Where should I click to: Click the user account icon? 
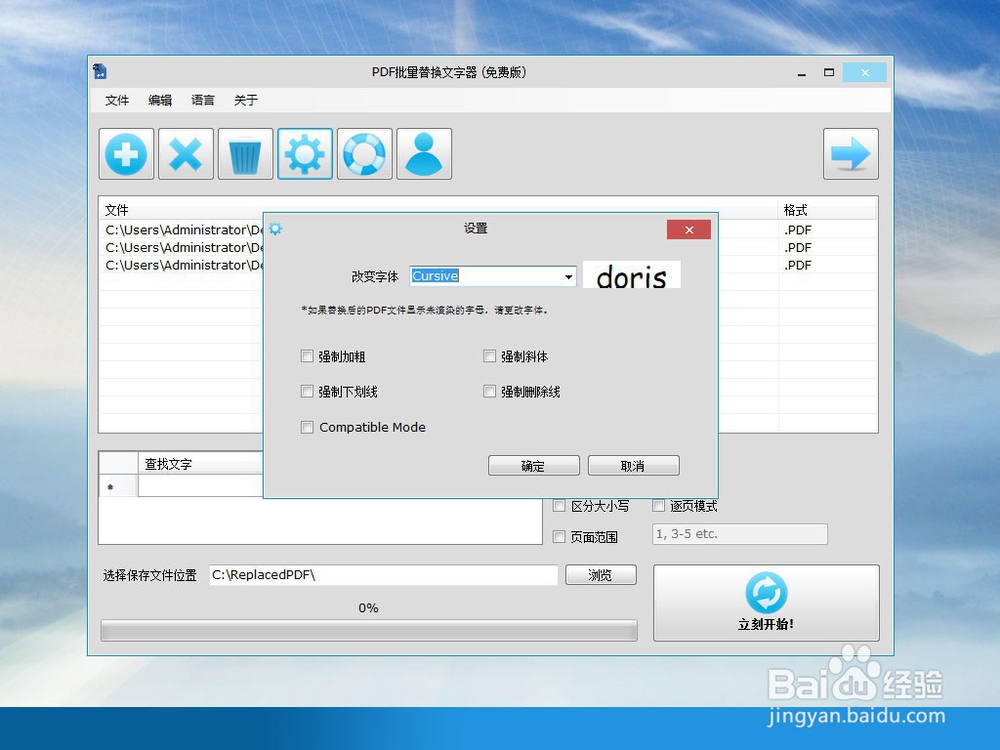coord(424,153)
